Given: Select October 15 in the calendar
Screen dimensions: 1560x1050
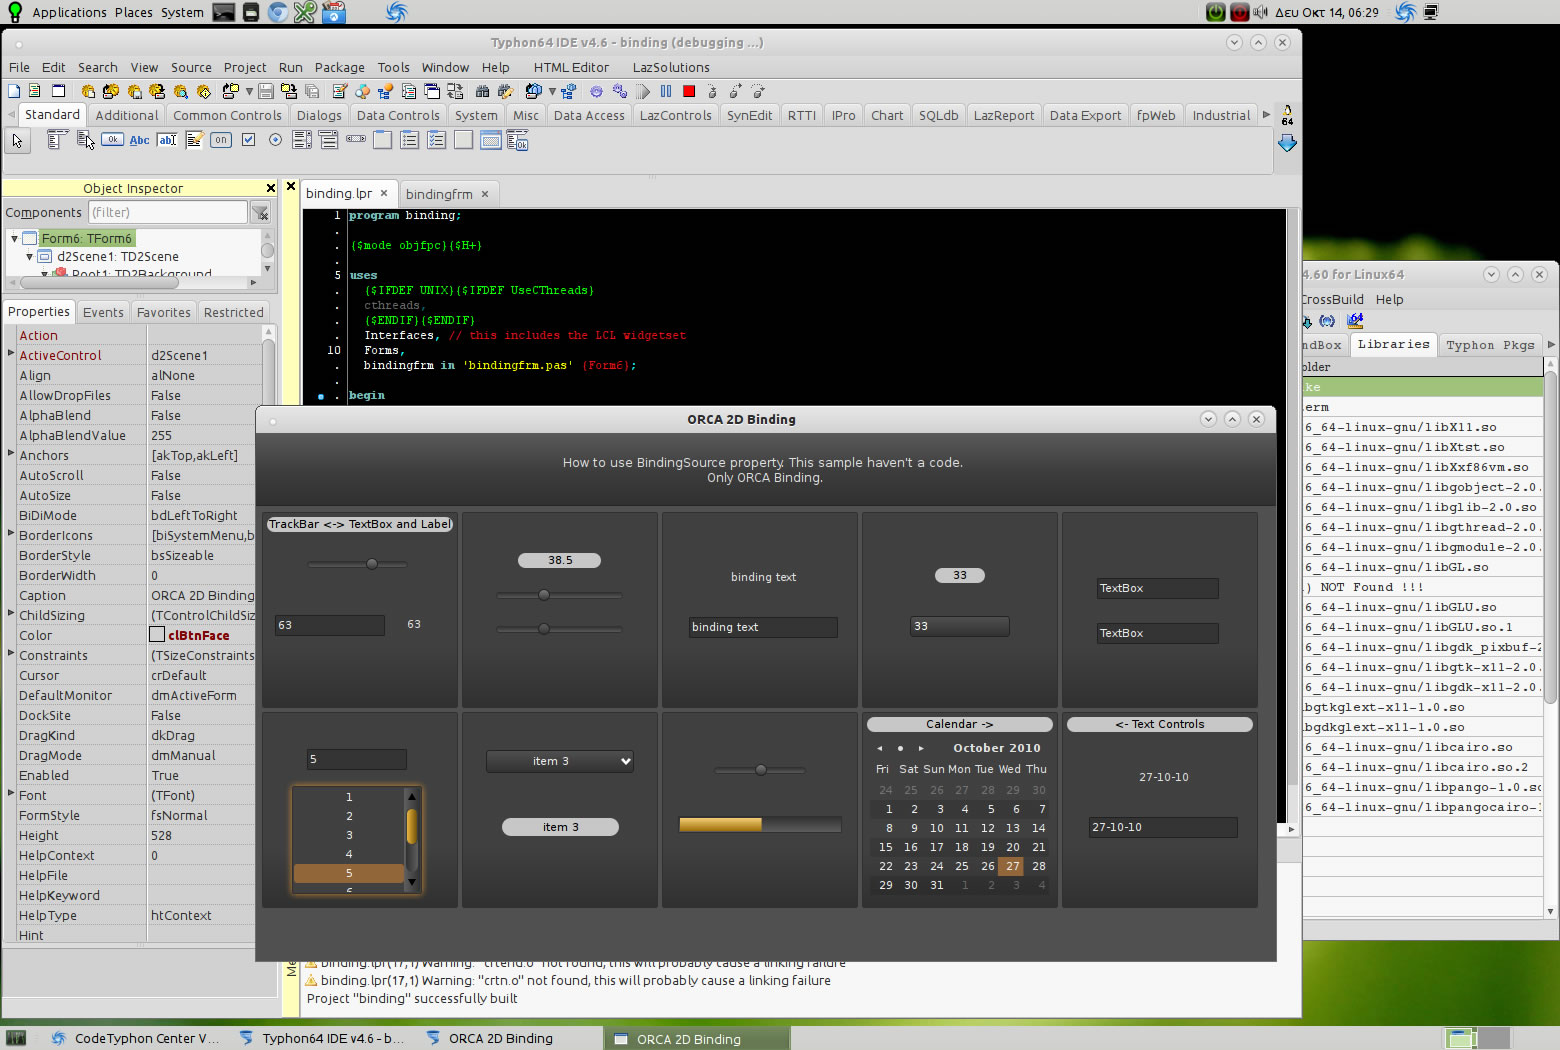Looking at the screenshot, I should [x=886, y=847].
